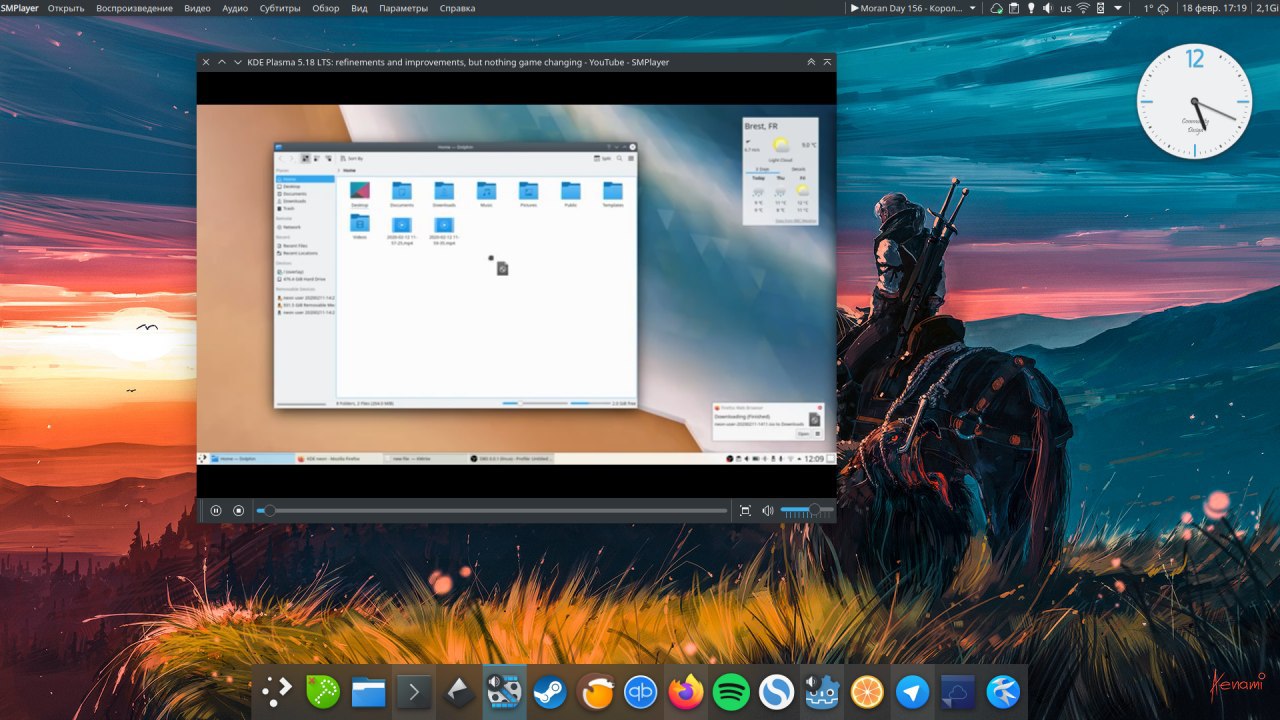This screenshot has width=1280, height=720.
Task: Launch Steam from the dock
Action: click(x=549, y=692)
